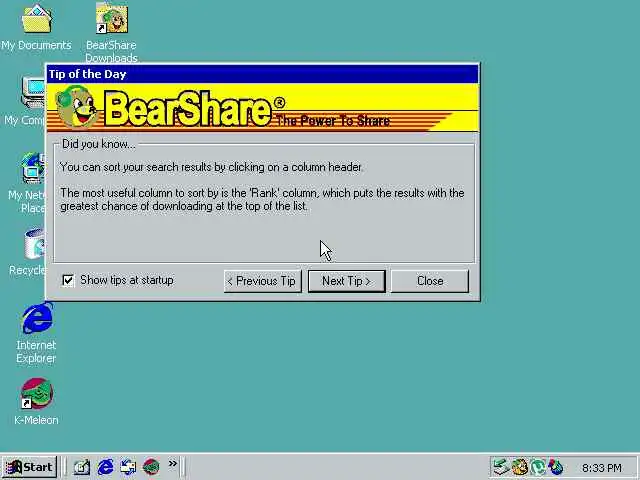The width and height of the screenshot is (640, 480).
Task: Open the Windows Start menu
Action: click(x=29, y=467)
